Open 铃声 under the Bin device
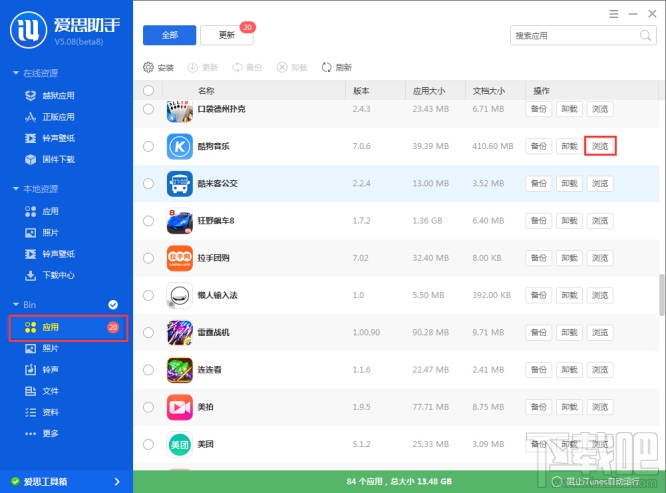 coord(42,369)
